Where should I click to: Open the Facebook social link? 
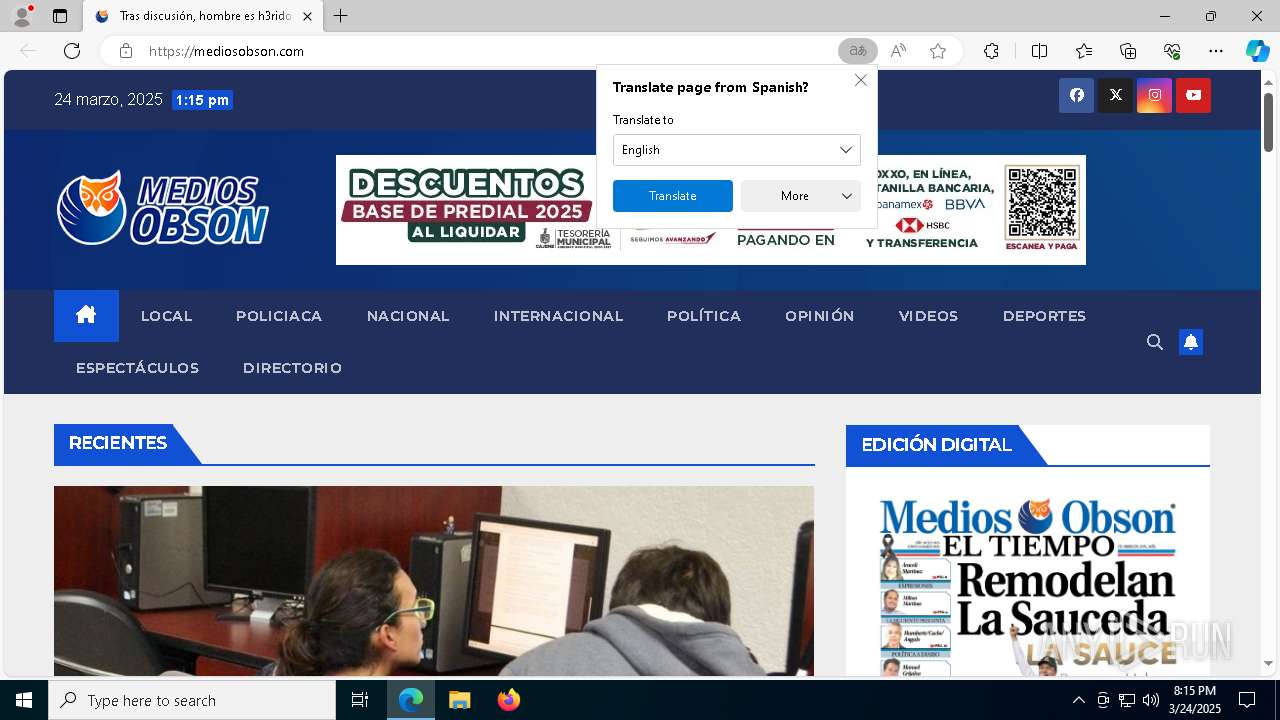1076,95
